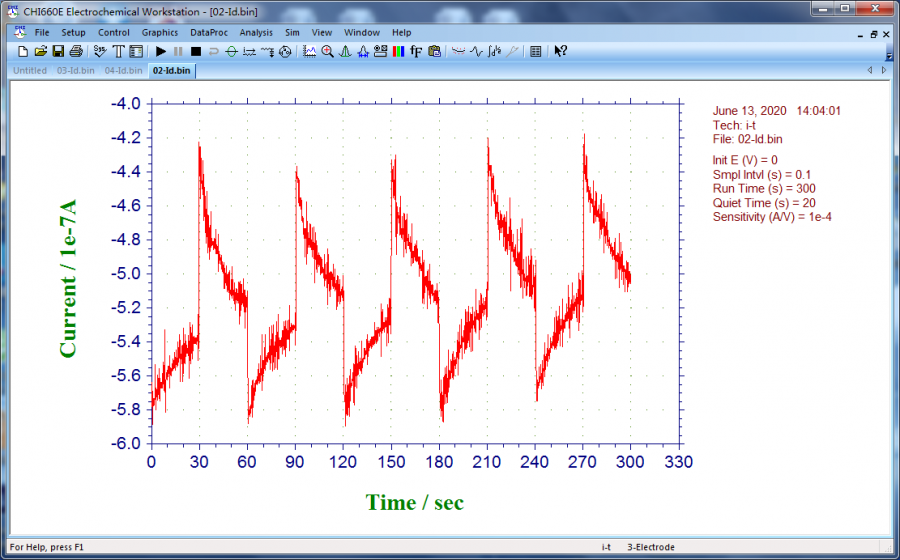Image resolution: width=900 pixels, height=560 pixels.
Task: Open the Setup menu
Action: [73, 32]
